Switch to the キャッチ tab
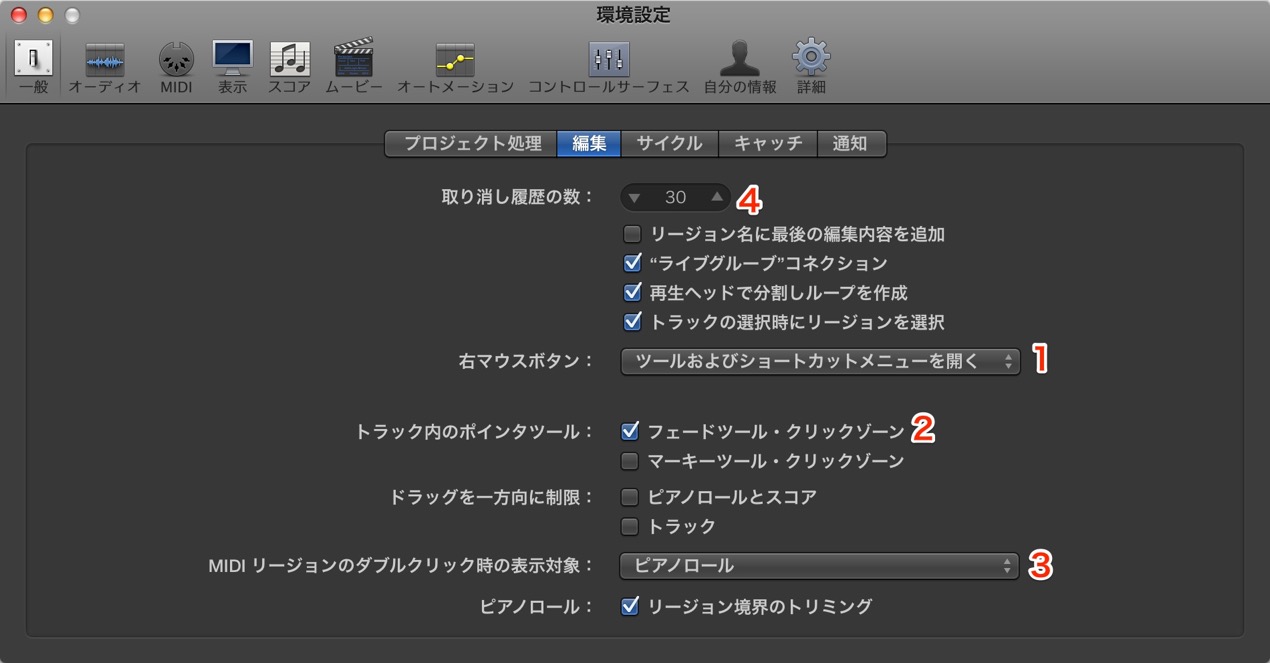This screenshot has height=663, width=1270. tap(768, 143)
